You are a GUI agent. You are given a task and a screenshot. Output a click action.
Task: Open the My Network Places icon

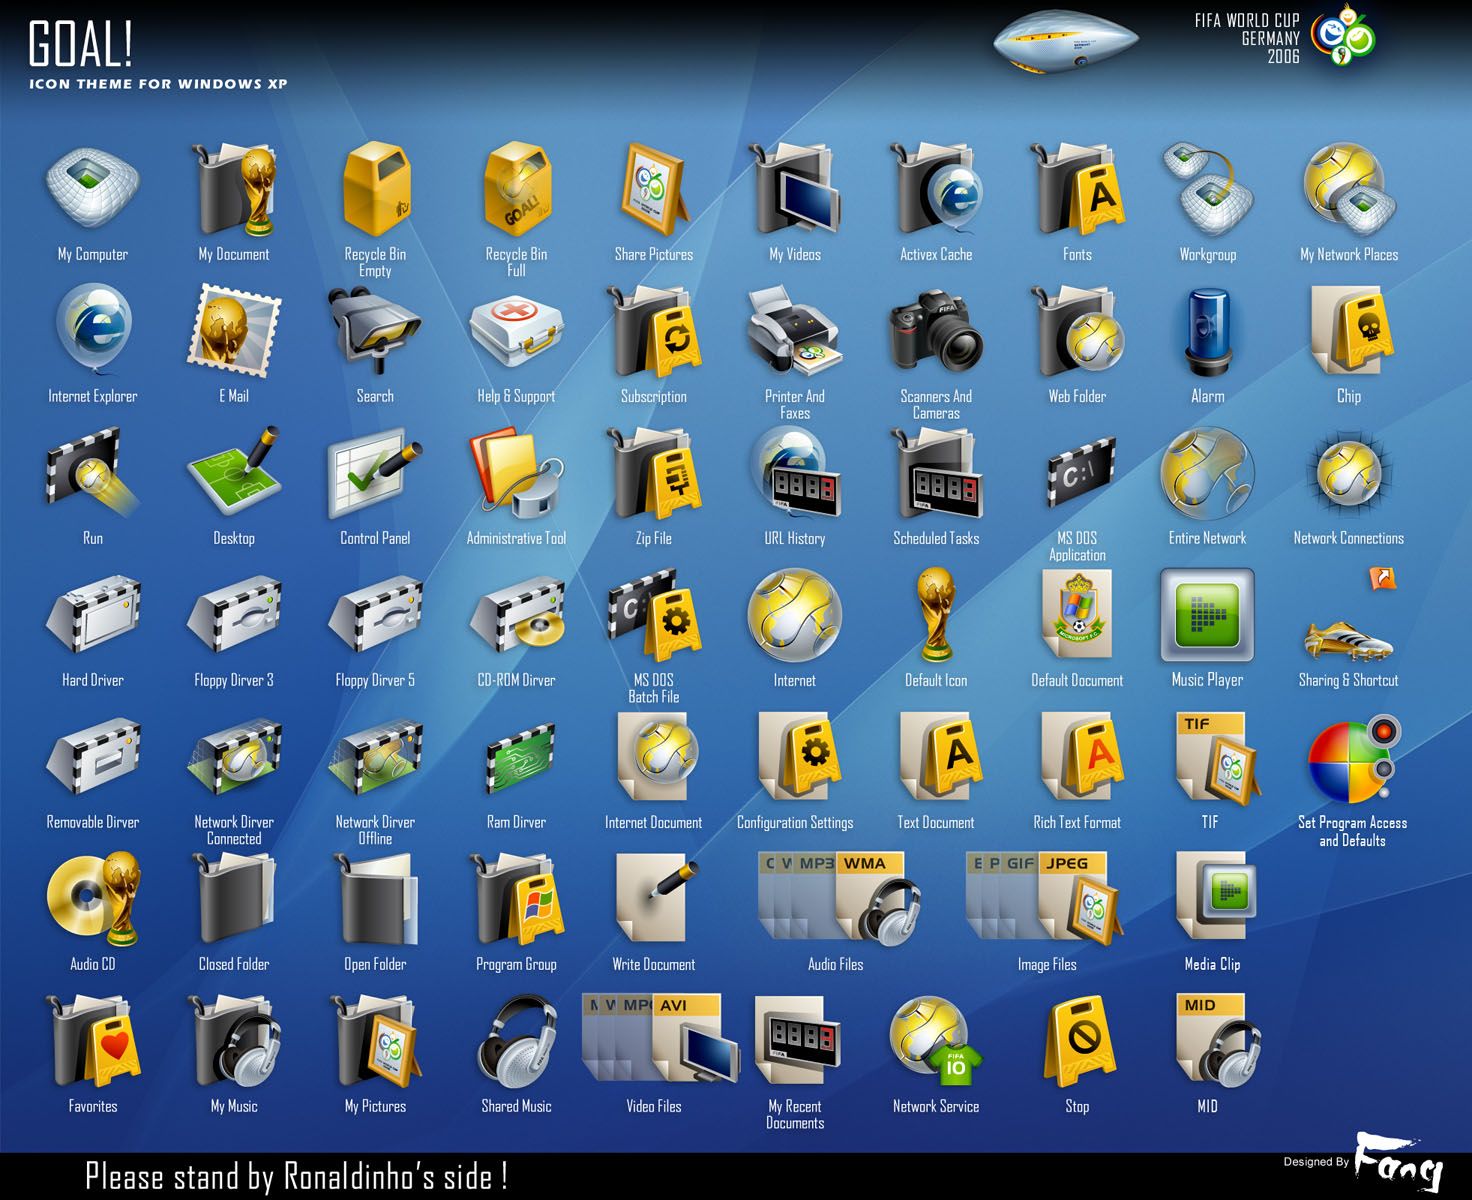pyautogui.click(x=1349, y=188)
